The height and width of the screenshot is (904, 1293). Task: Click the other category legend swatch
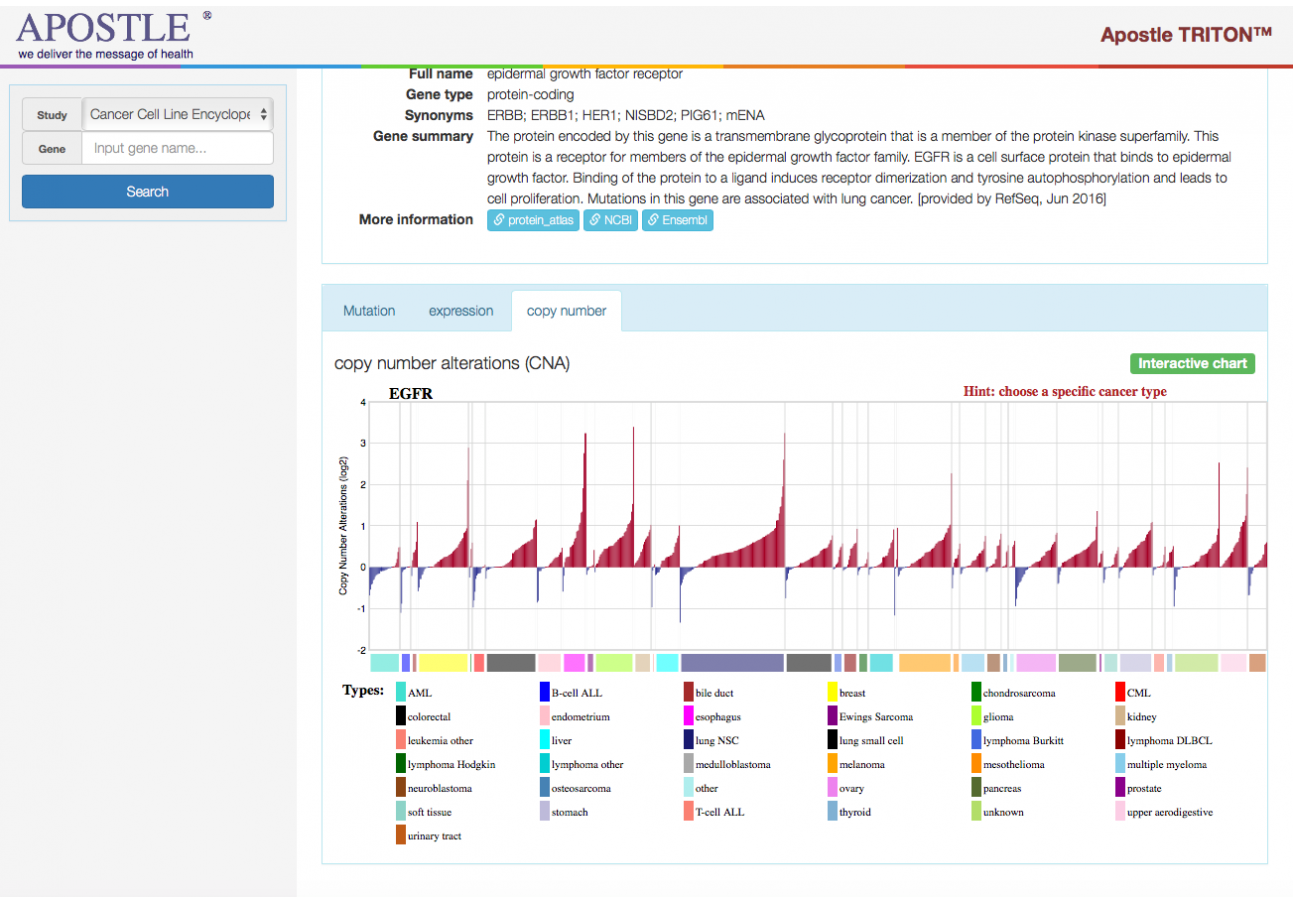[689, 788]
